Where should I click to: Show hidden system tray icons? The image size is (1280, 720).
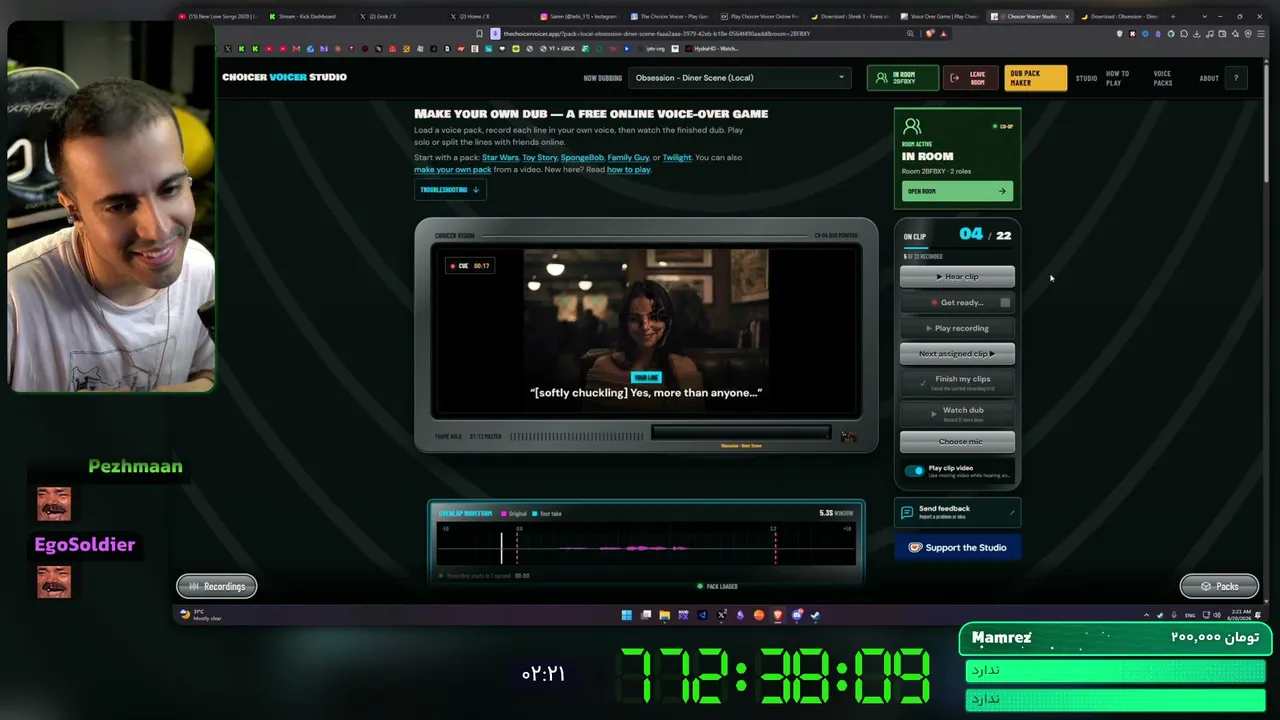(1146, 615)
